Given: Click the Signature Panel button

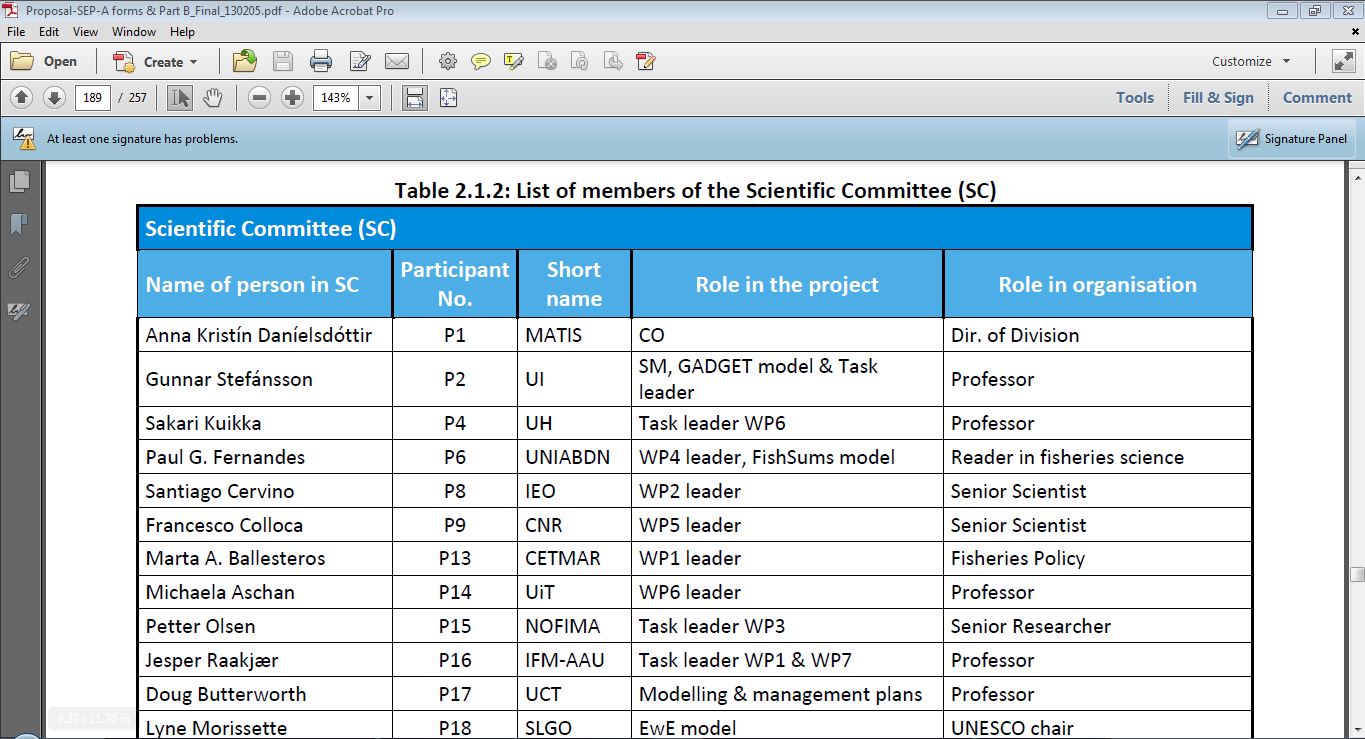Looking at the screenshot, I should coord(1292,139).
